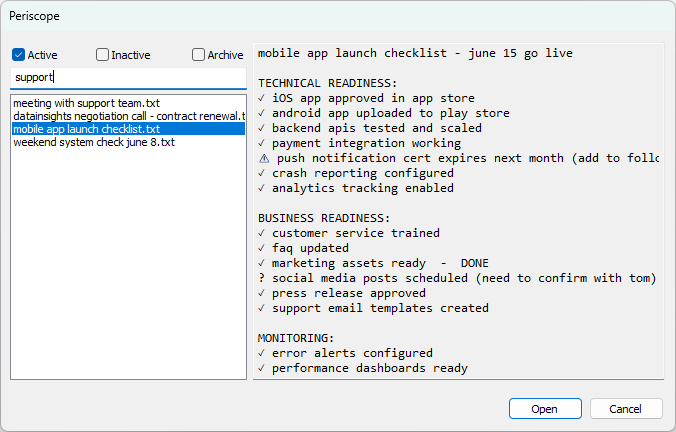Select 'meeting with support team.txt'
Viewport: 676px width, 432px height.
click(x=87, y=103)
